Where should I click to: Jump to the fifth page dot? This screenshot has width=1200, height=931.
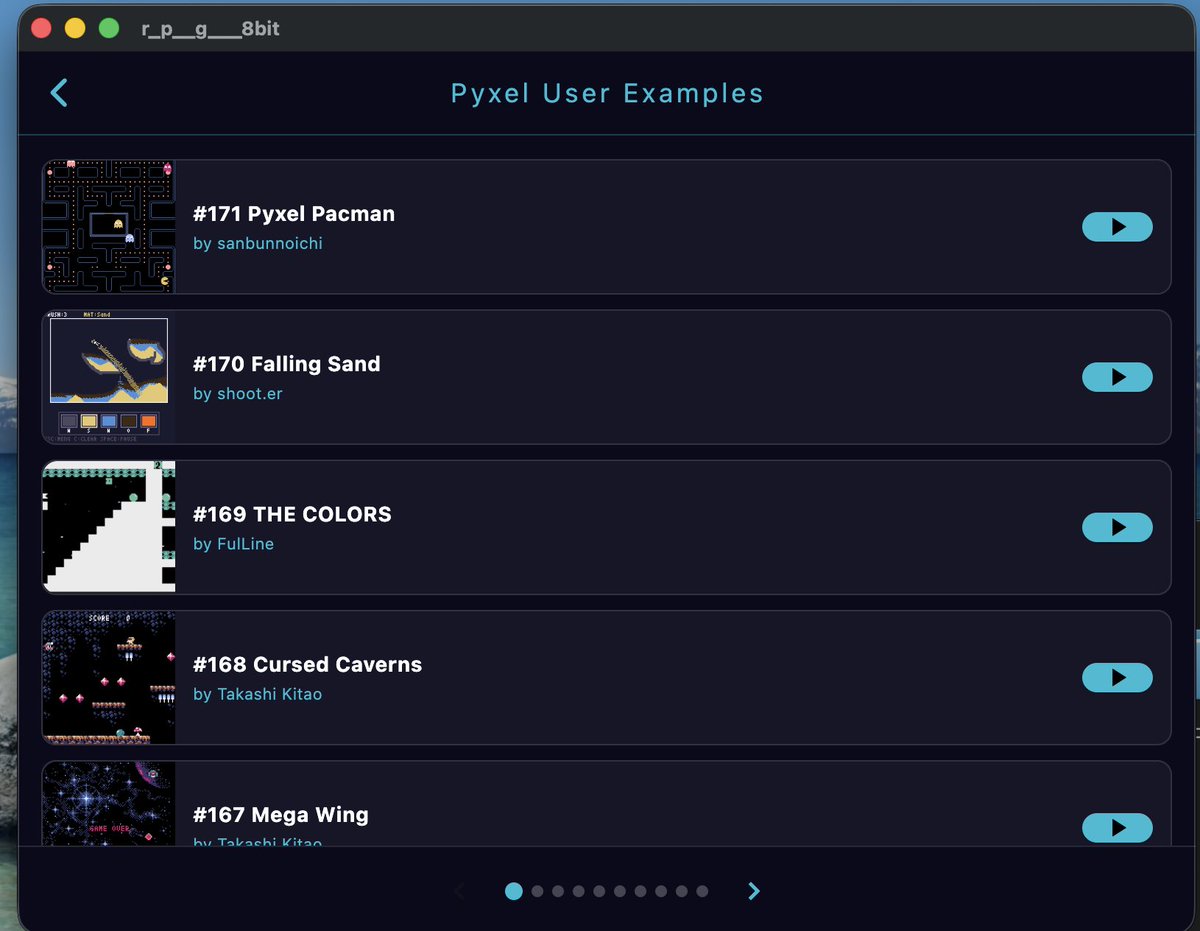[x=599, y=891]
